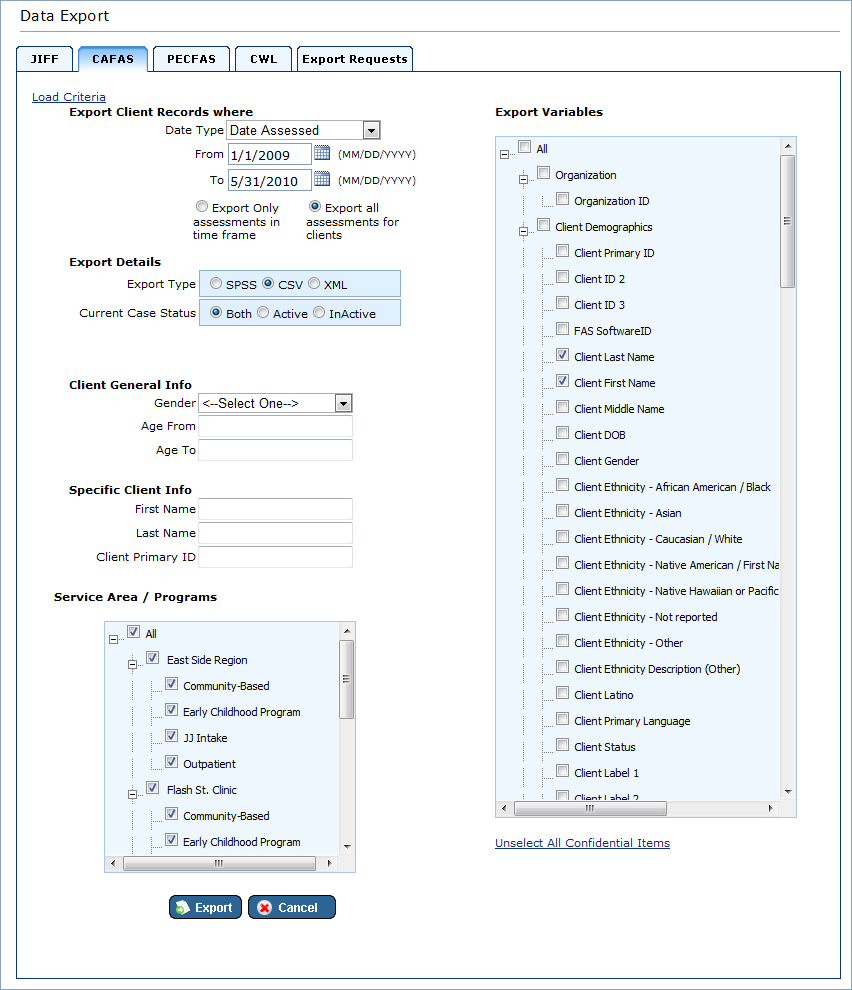852x990 pixels.
Task: Click Service Area horizontal scrollbar thumb
Action: click(x=219, y=863)
